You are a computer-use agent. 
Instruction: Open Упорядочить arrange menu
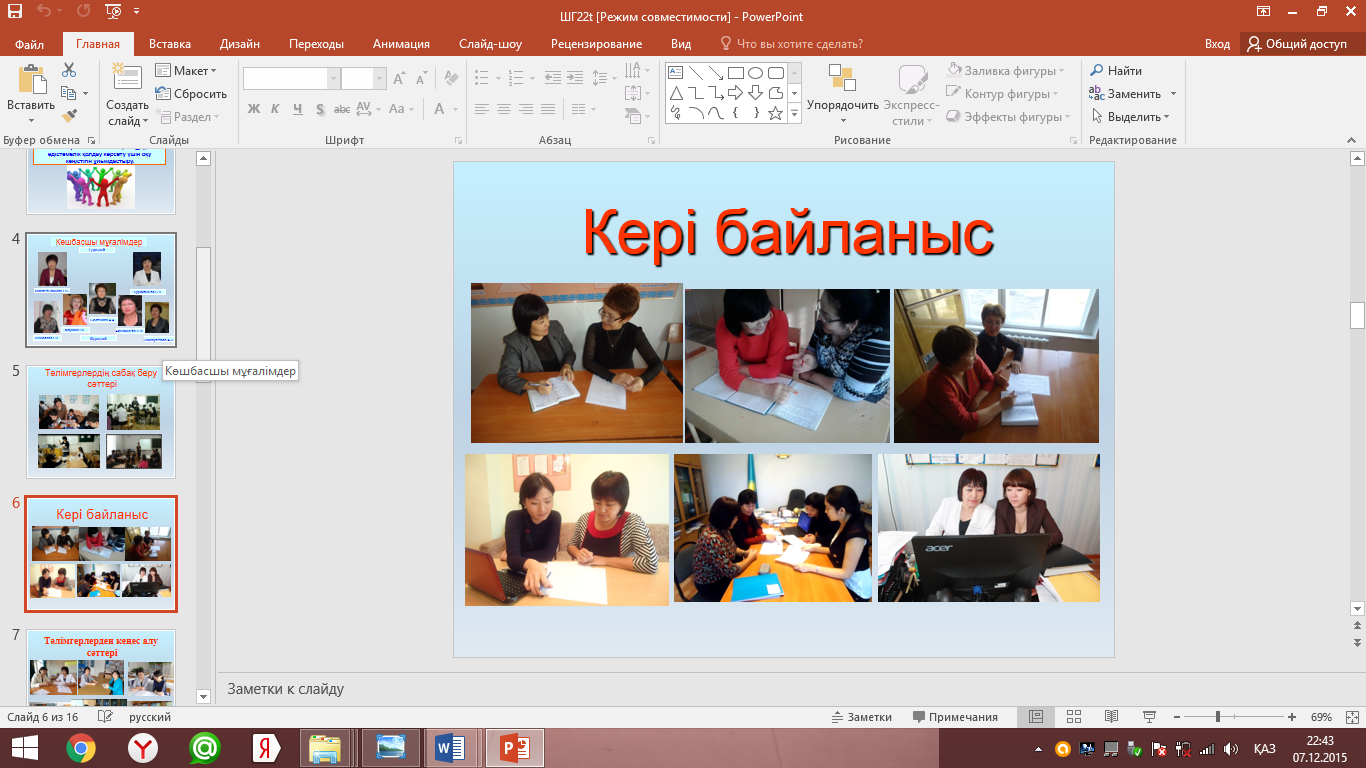tap(843, 95)
